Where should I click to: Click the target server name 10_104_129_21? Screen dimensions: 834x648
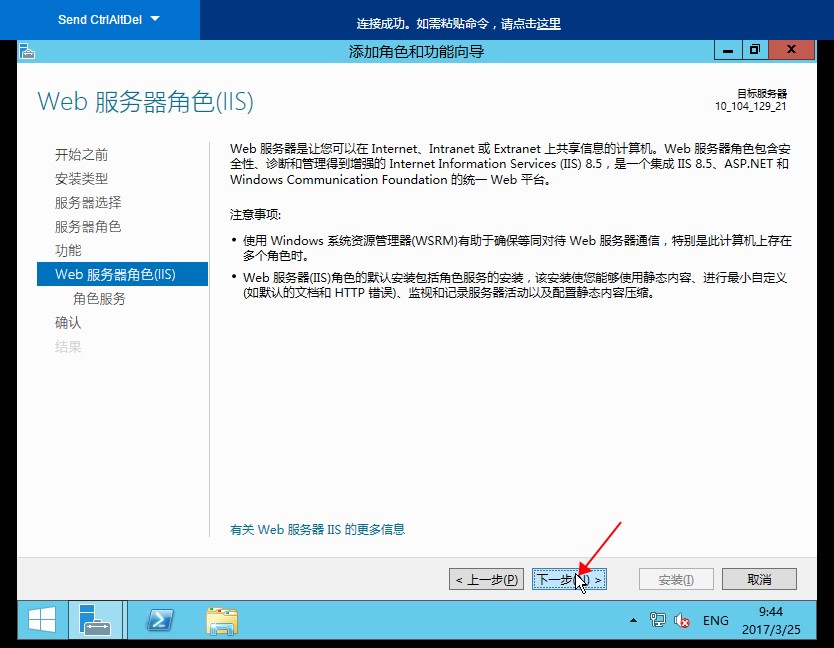pyautogui.click(x=750, y=106)
